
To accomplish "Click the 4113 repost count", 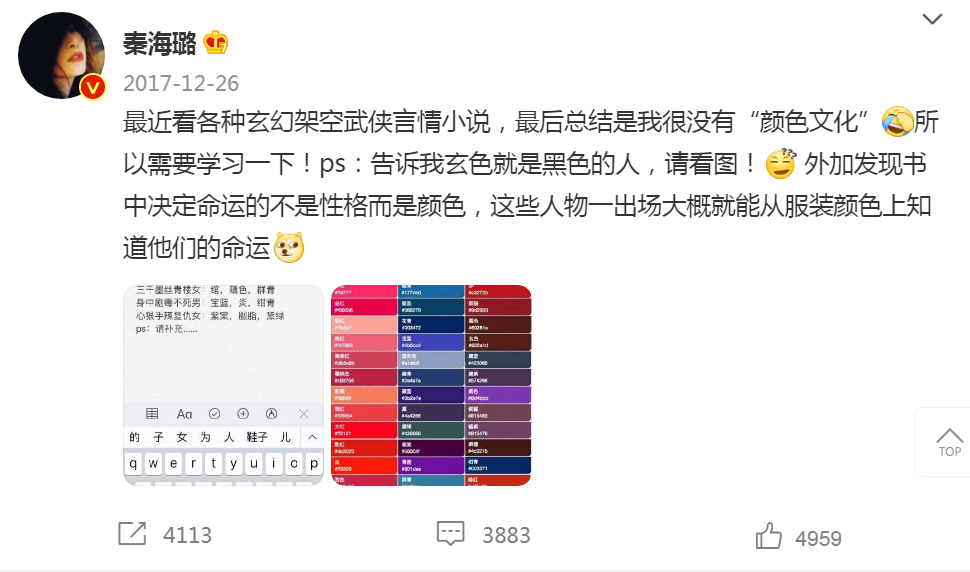I will pyautogui.click(x=187, y=535).
